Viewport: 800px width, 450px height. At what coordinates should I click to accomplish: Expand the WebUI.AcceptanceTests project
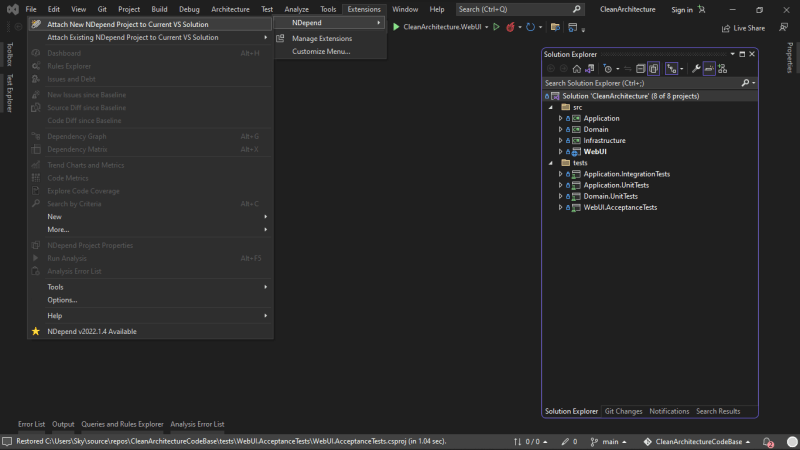click(560, 208)
